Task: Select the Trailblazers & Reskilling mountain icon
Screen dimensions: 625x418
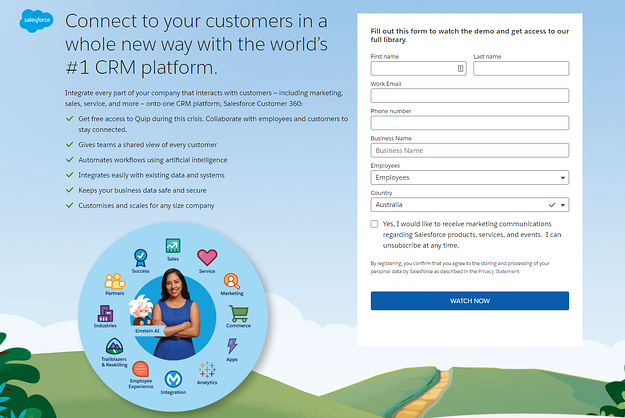Action: 114,346
